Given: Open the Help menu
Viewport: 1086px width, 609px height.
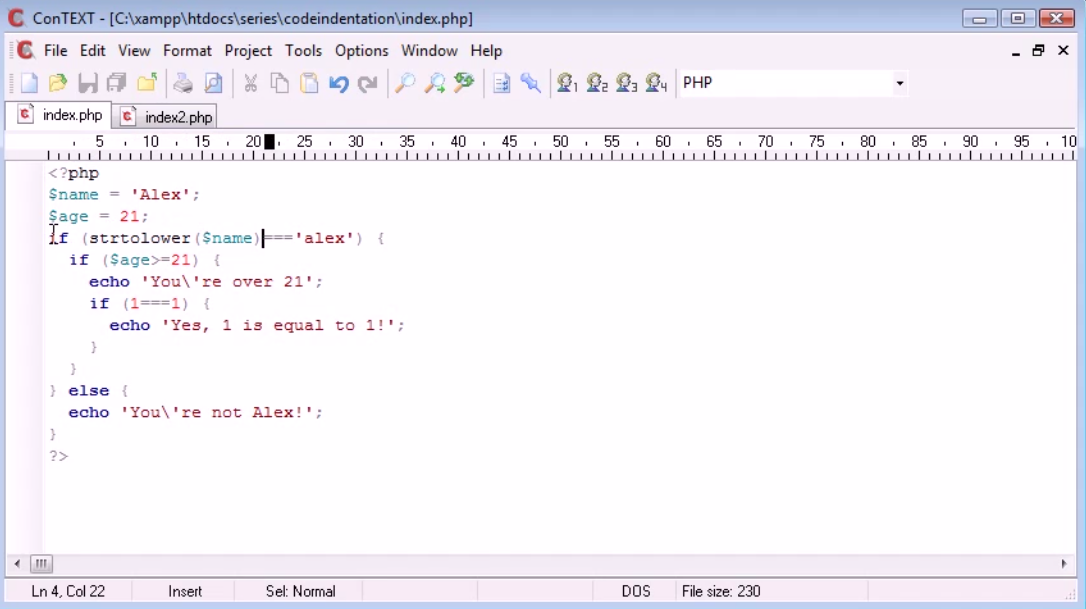Looking at the screenshot, I should pyautogui.click(x=487, y=50).
